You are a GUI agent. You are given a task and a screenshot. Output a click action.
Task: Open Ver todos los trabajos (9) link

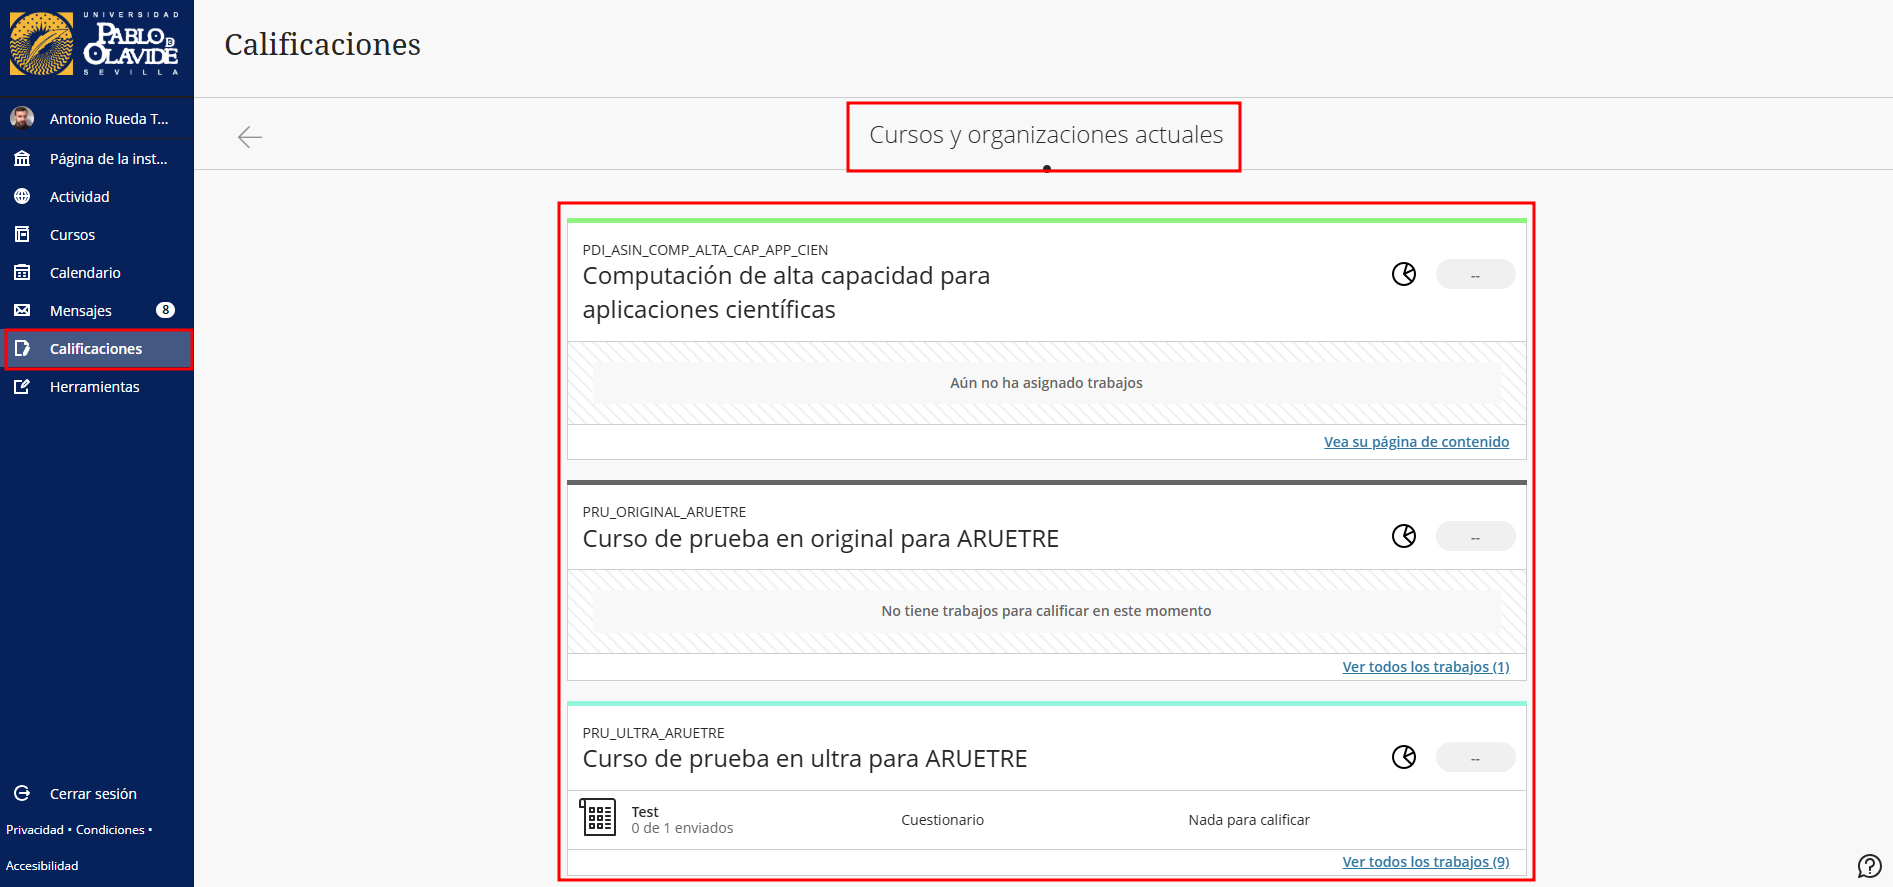[1425, 862]
